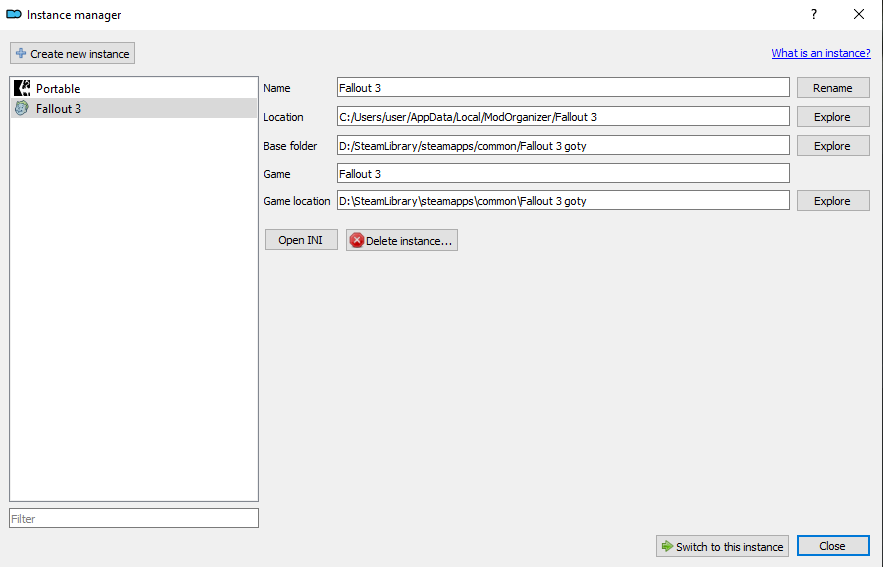Click the 'Game location' field label

point(297,201)
